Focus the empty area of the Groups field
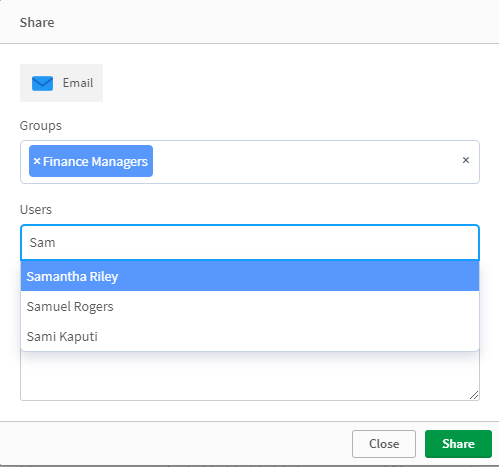 pyautogui.click(x=305, y=162)
